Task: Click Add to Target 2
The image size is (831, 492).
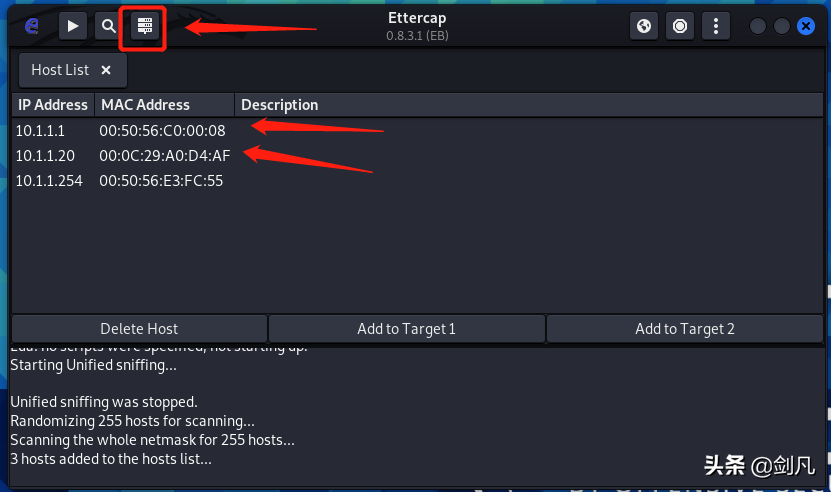Action: point(685,329)
